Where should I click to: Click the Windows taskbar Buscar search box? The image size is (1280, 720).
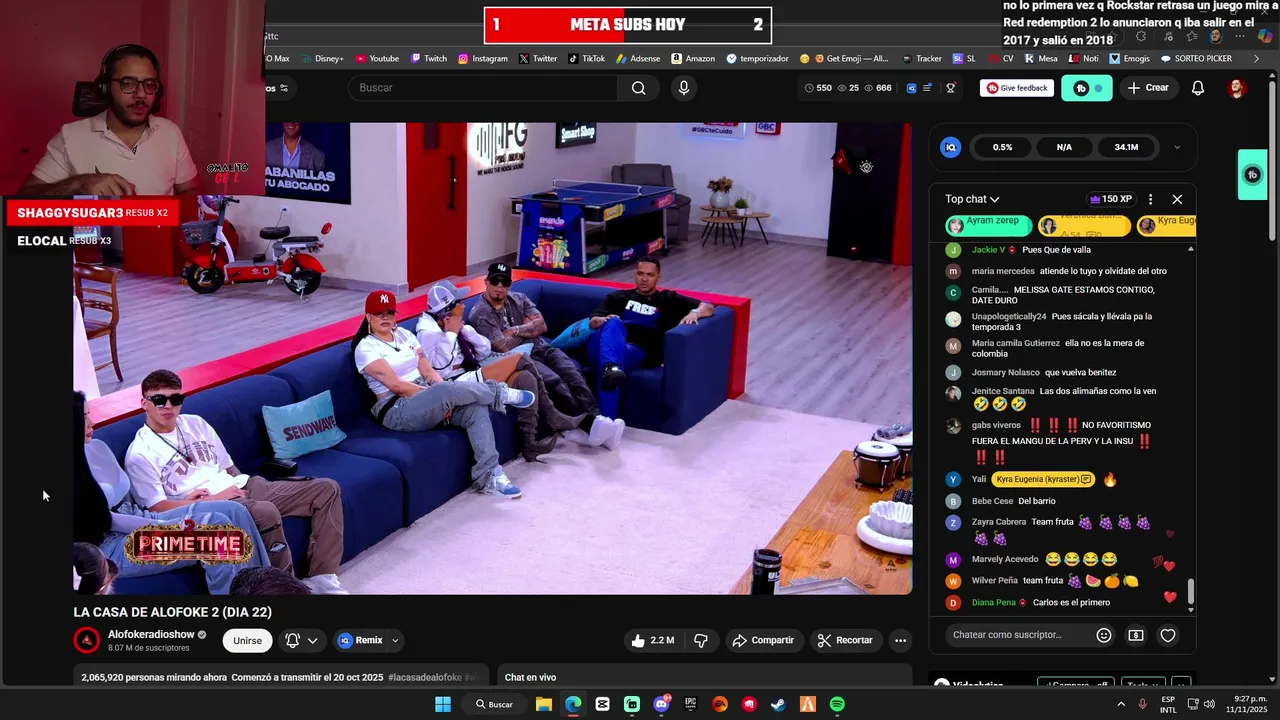(494, 704)
